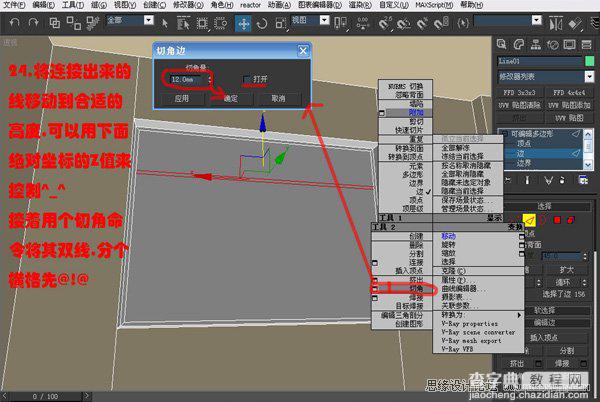Toggle the Angle Snap icon
The image size is (600, 402).
(403, 24)
